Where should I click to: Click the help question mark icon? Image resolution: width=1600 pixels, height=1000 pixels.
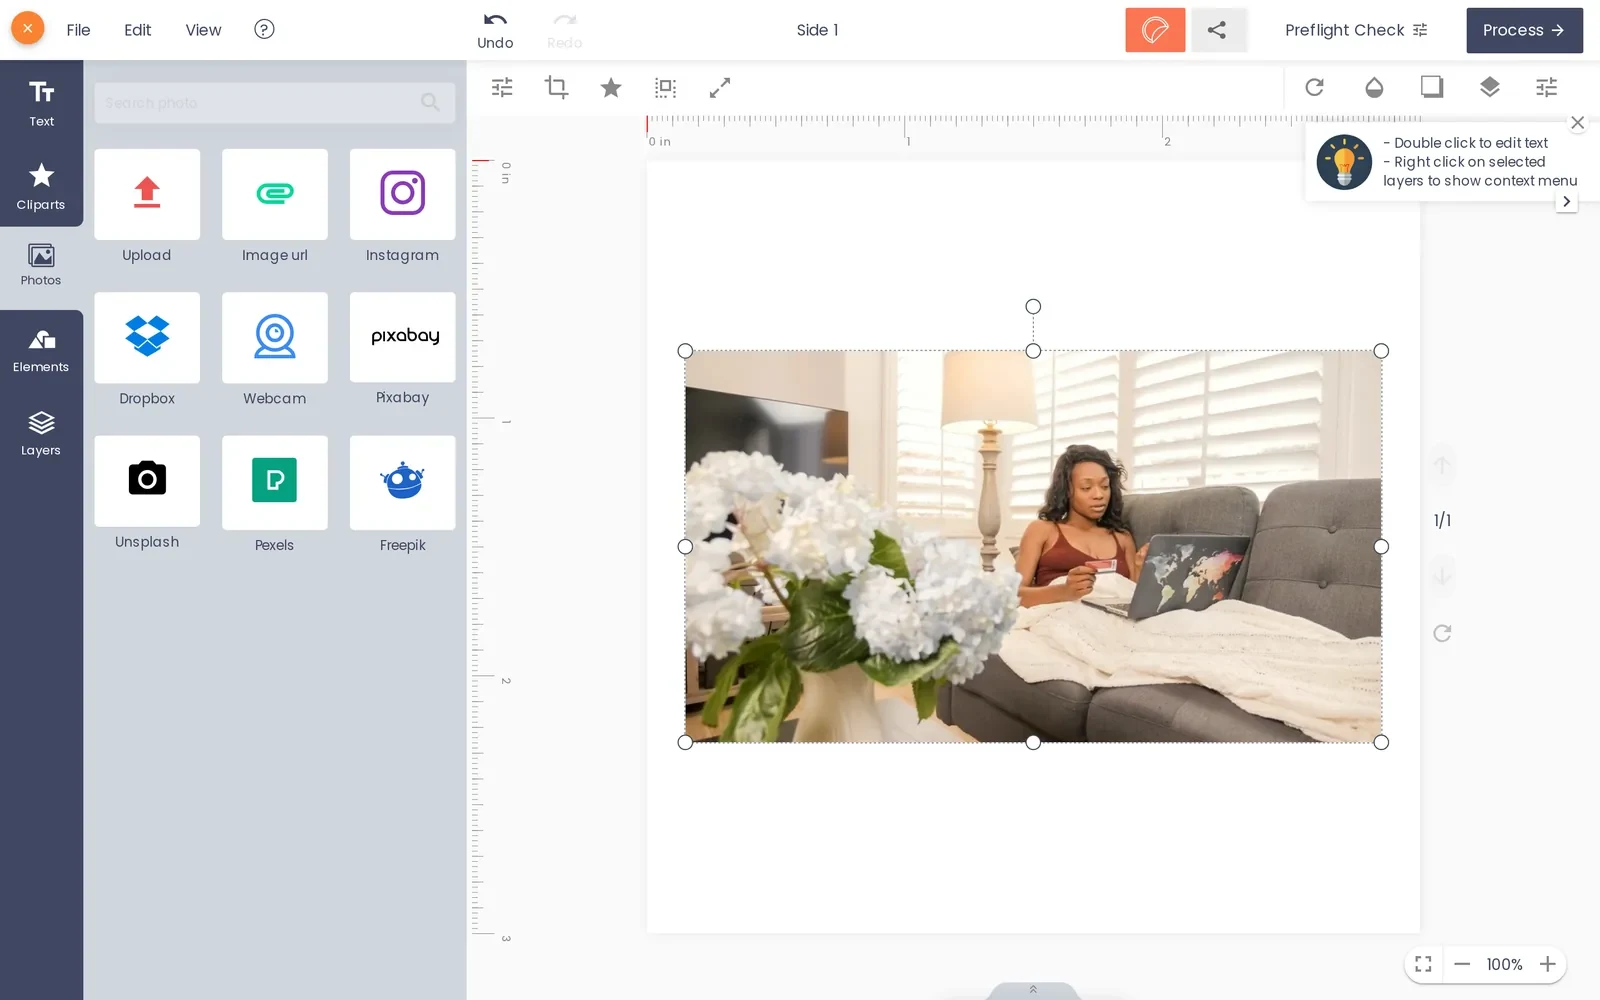point(264,29)
